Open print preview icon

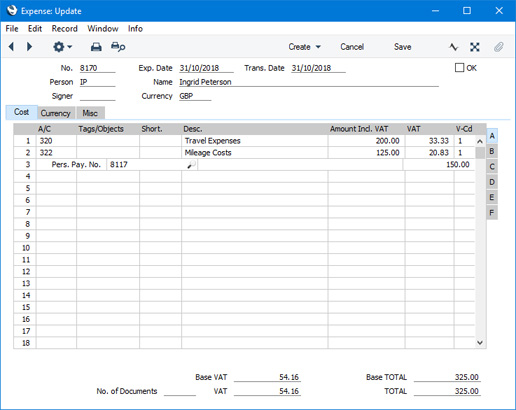pyautogui.click(x=118, y=47)
